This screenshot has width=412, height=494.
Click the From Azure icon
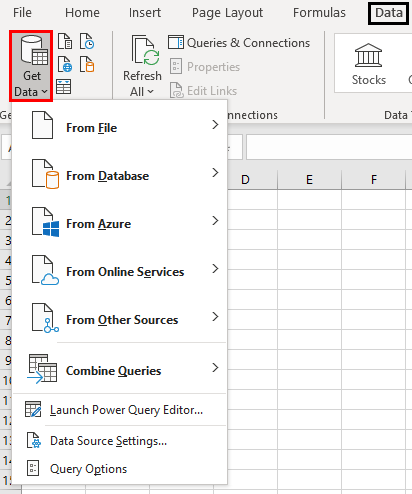tap(45, 222)
